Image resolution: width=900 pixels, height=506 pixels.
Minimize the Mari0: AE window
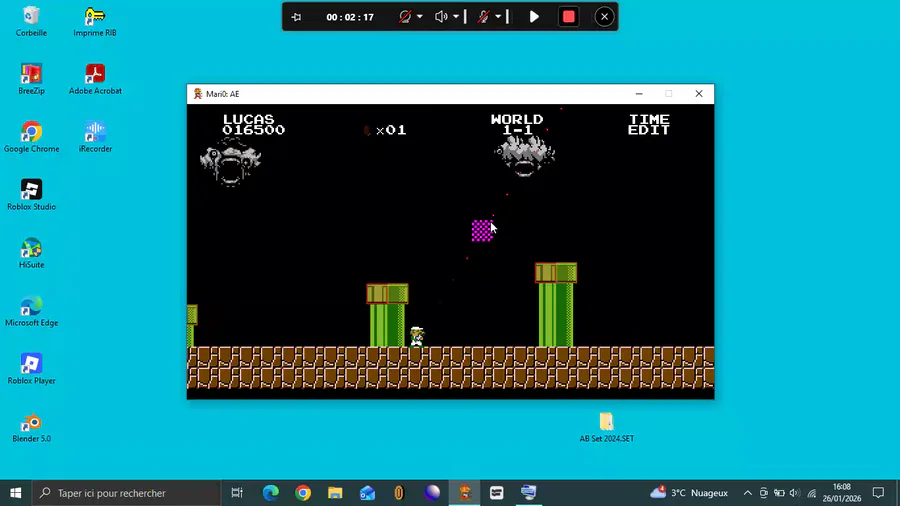point(639,94)
